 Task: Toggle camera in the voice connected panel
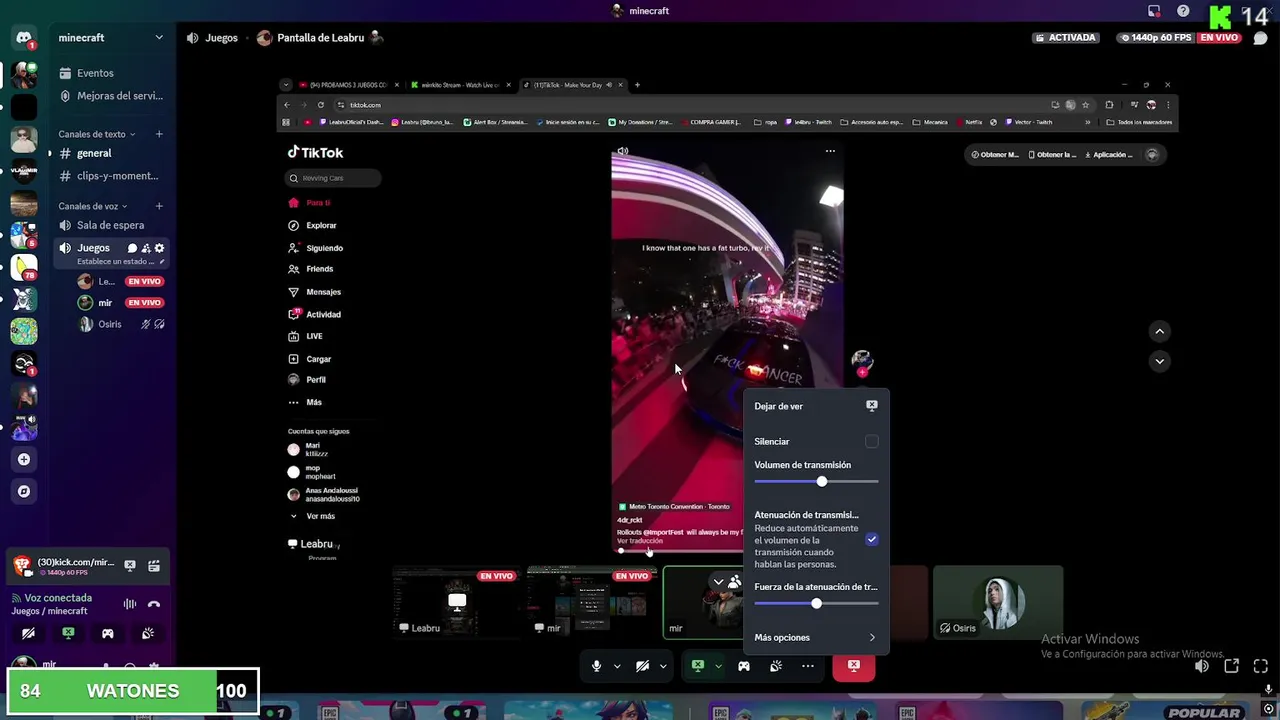(28, 633)
